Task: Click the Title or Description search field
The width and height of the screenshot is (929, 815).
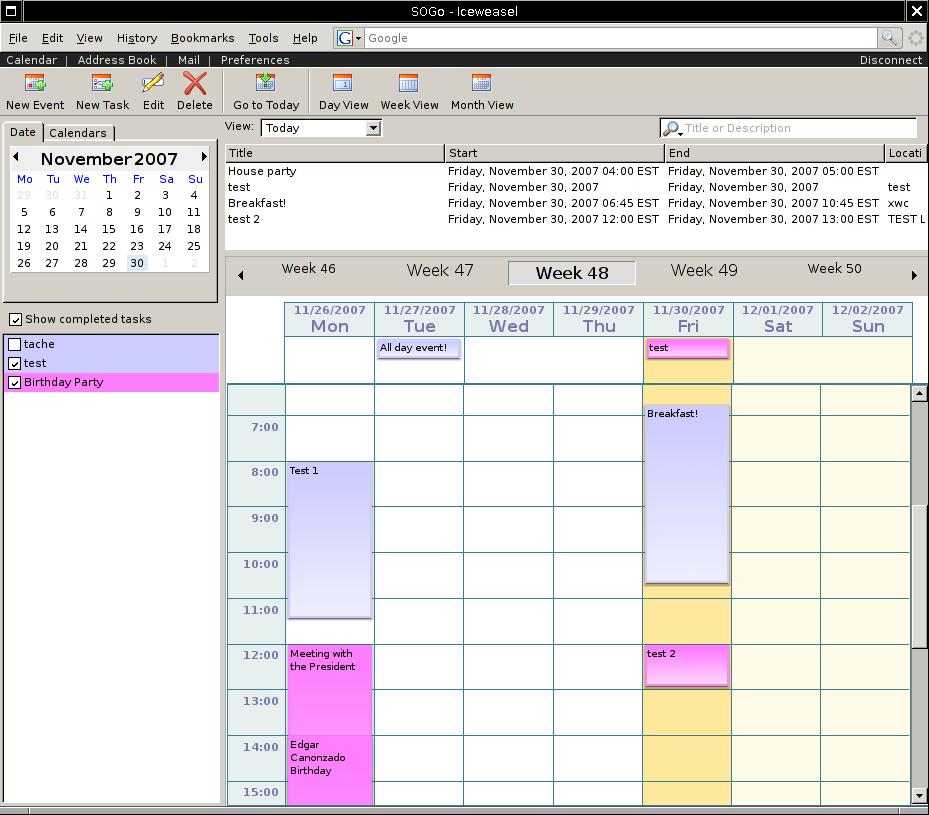Action: (x=798, y=128)
